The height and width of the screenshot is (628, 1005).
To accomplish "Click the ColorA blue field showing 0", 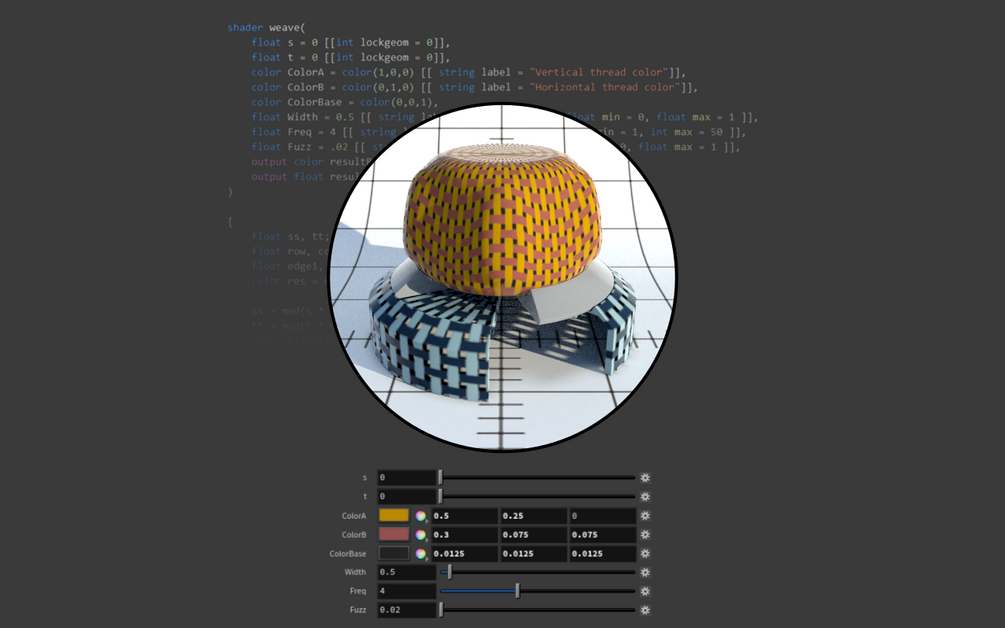I will pos(602,515).
